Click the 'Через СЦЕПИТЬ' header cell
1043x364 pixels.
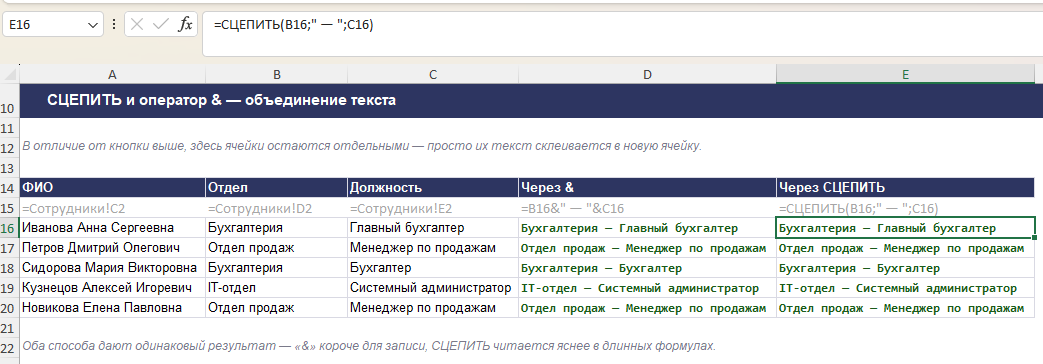[x=905, y=188]
